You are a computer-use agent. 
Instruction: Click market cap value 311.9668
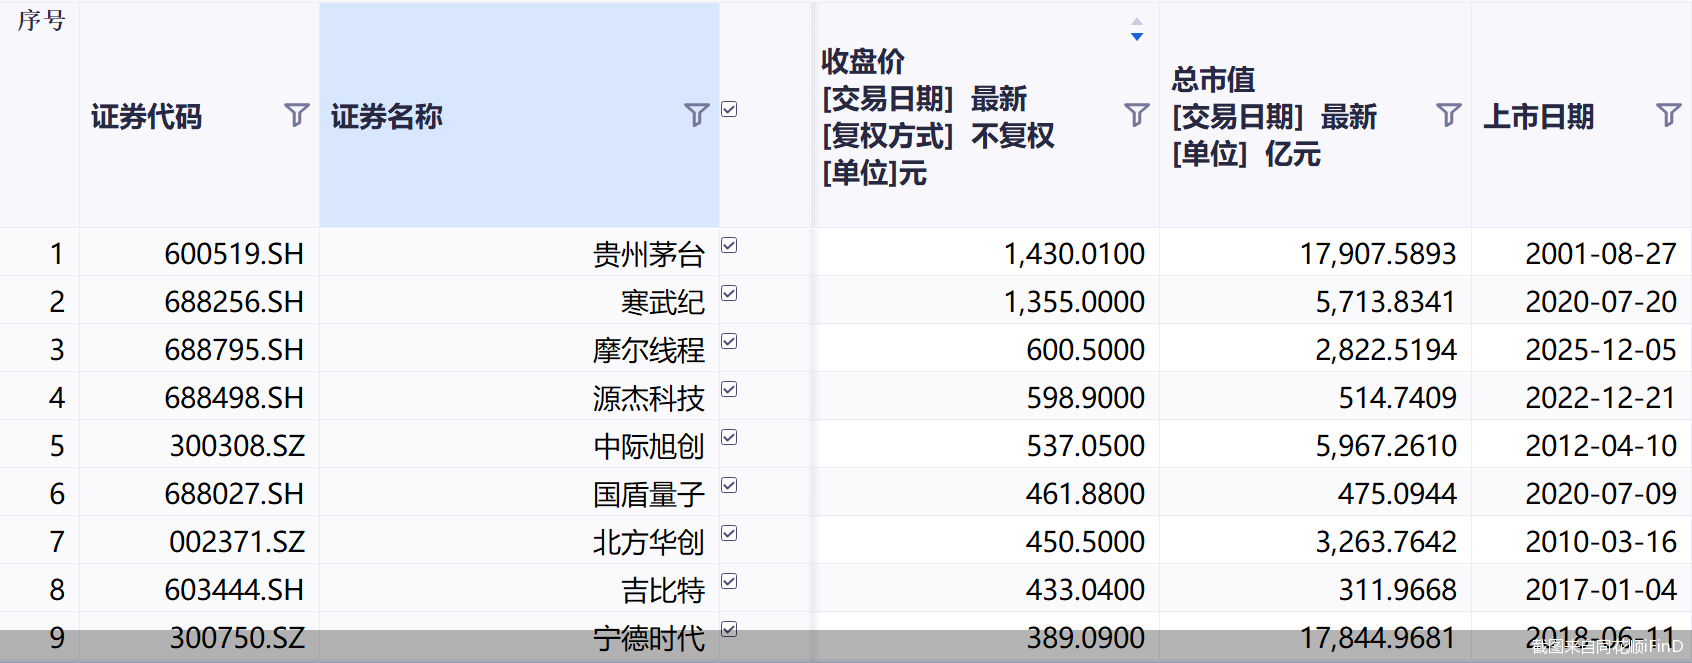click(1398, 590)
